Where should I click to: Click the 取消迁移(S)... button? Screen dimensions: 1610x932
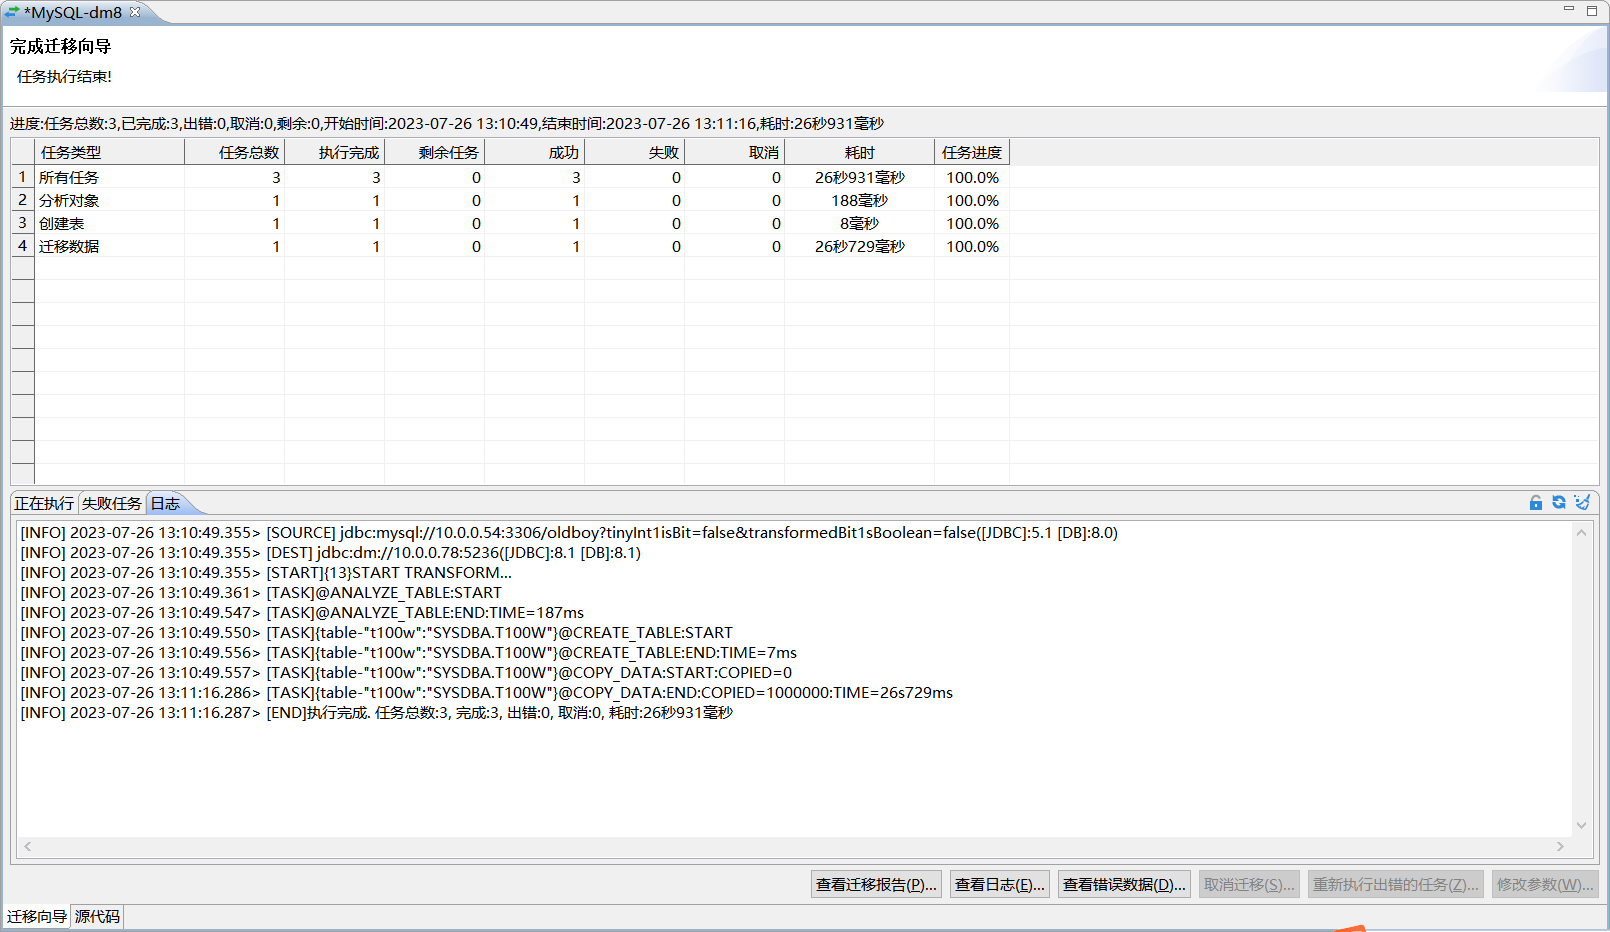click(1249, 885)
